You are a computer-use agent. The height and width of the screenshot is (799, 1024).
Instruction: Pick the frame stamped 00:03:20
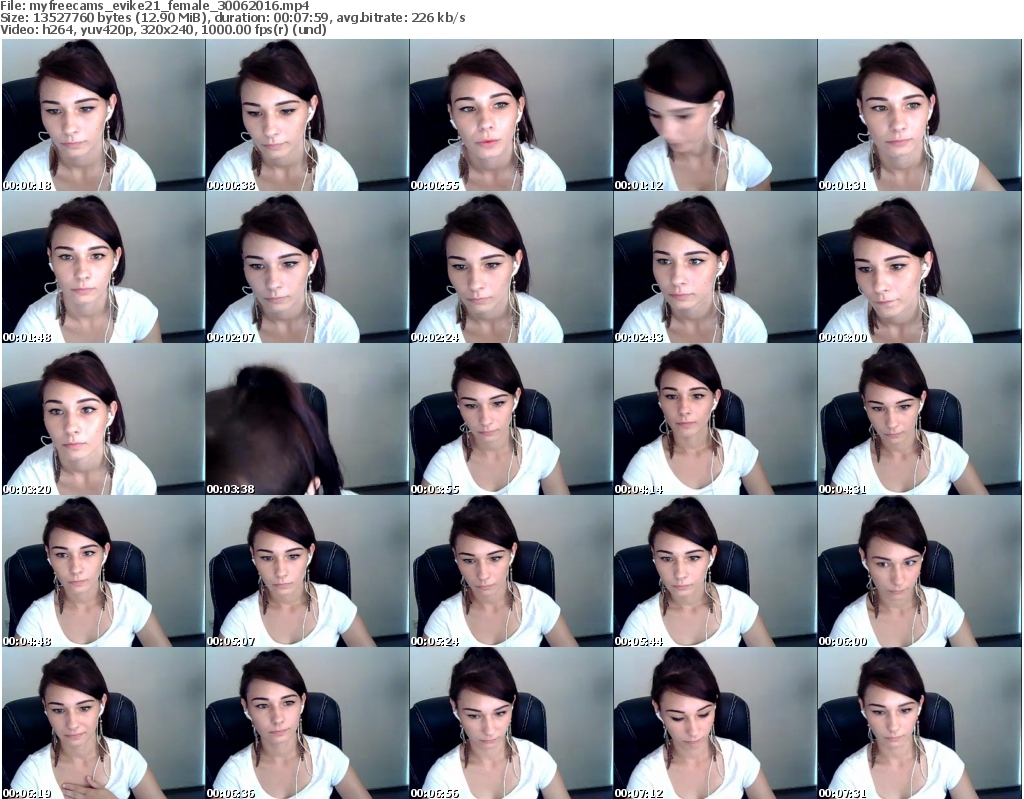coord(103,419)
